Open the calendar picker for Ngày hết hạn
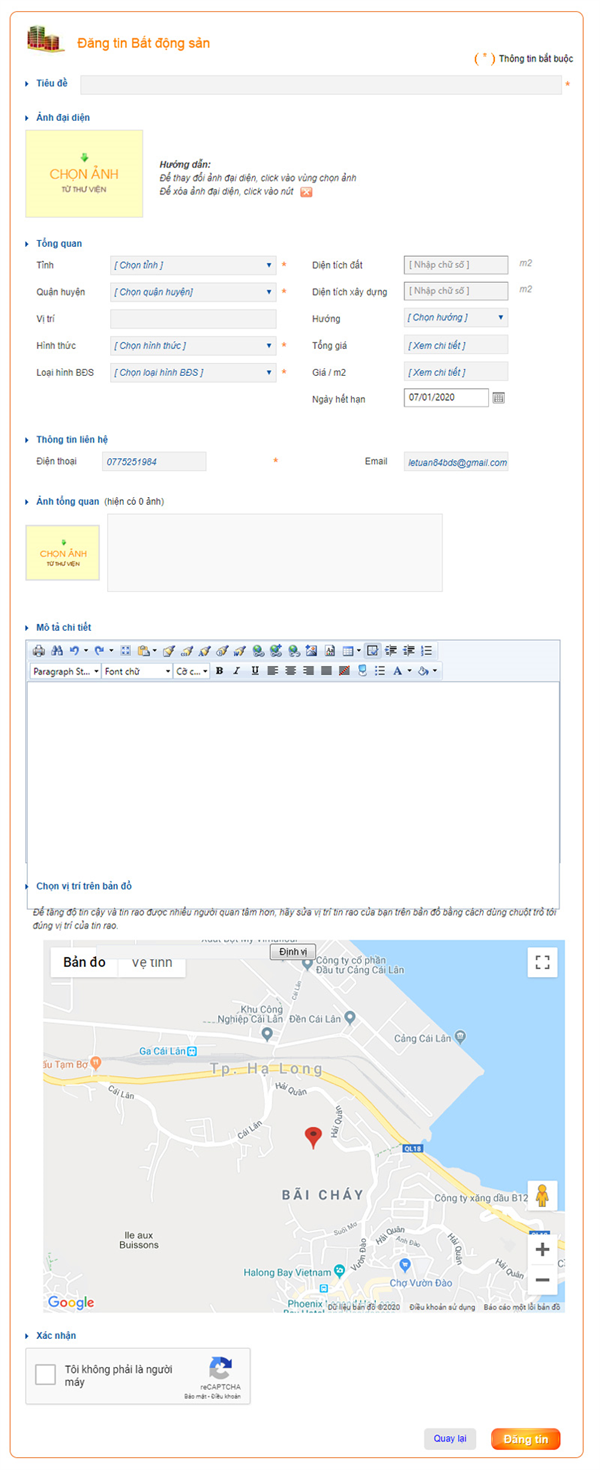This screenshot has width=600, height=1470. point(499,398)
